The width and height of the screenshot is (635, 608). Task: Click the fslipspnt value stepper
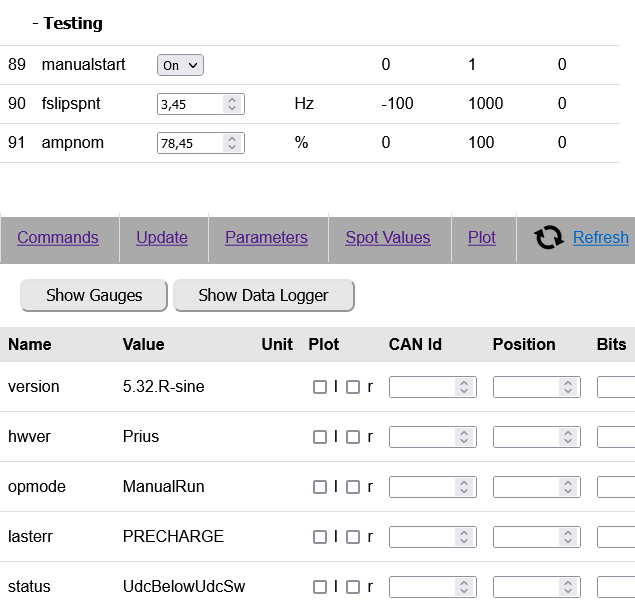232,104
